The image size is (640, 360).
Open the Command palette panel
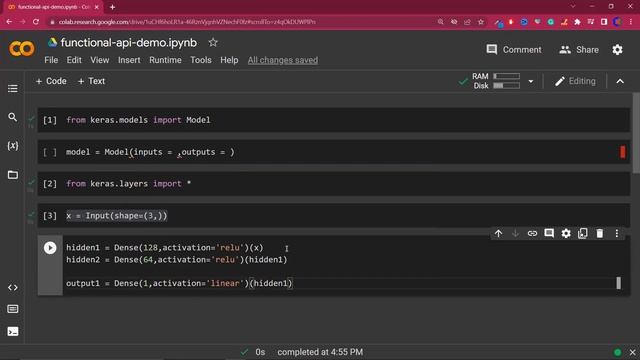click(13, 309)
